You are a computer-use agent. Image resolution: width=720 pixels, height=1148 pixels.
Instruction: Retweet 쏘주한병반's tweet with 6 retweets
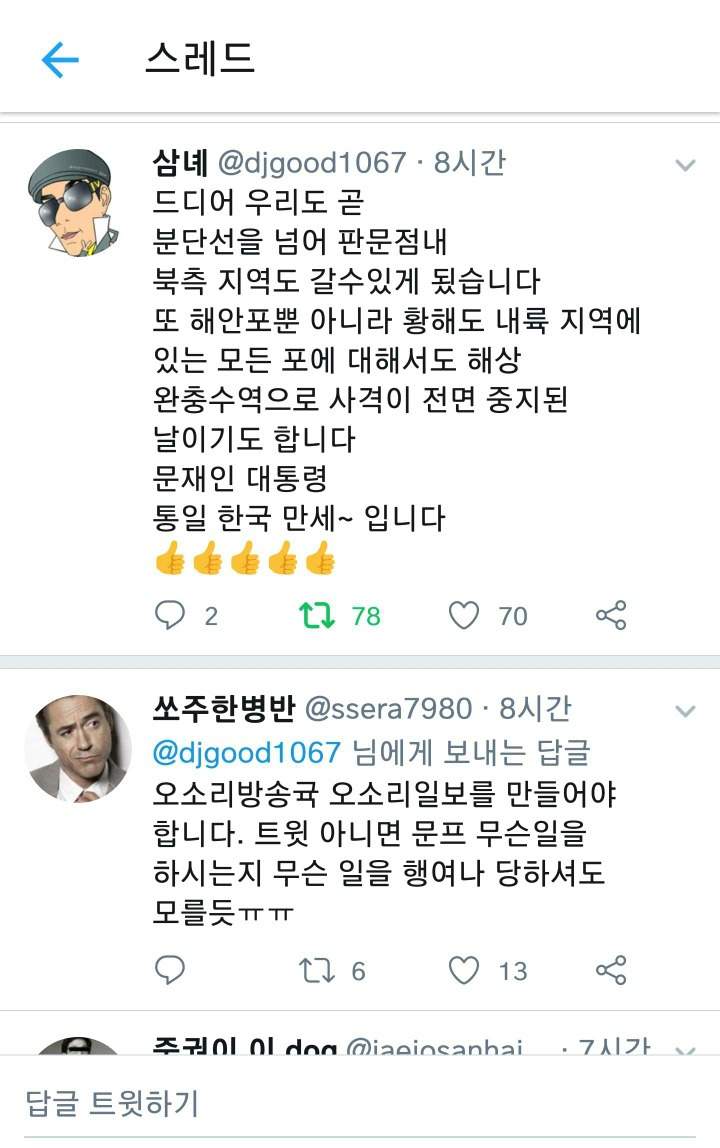pyautogui.click(x=316, y=971)
